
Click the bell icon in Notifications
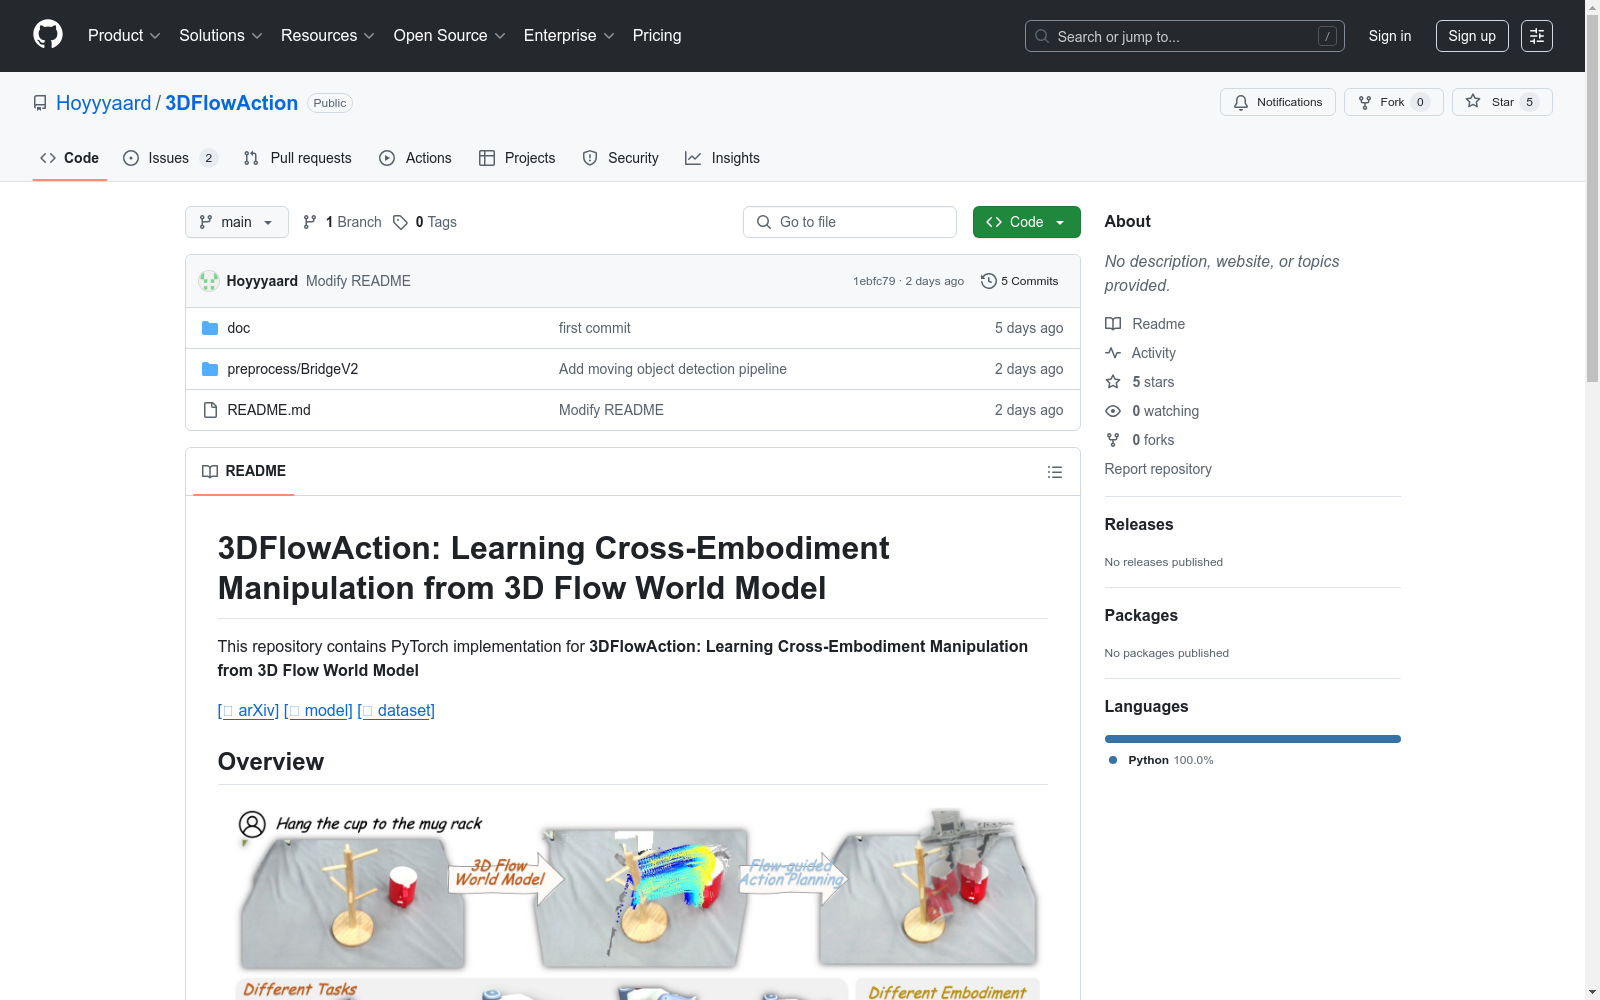click(x=1241, y=102)
